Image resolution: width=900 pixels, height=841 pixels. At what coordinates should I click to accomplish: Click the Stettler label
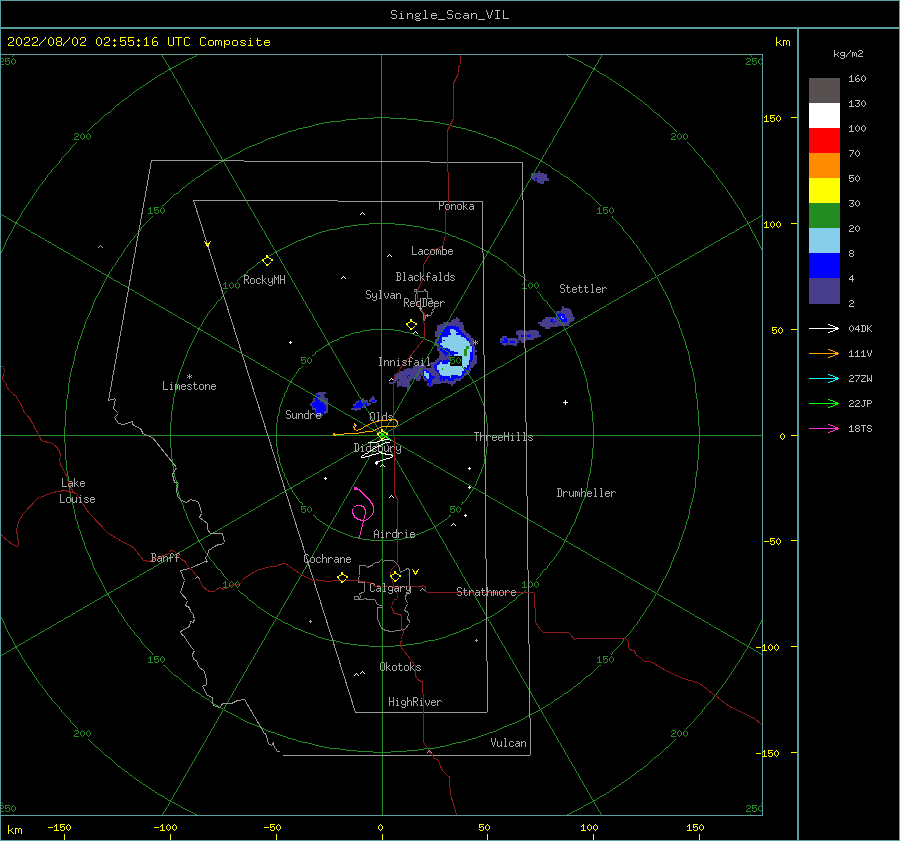[583, 289]
